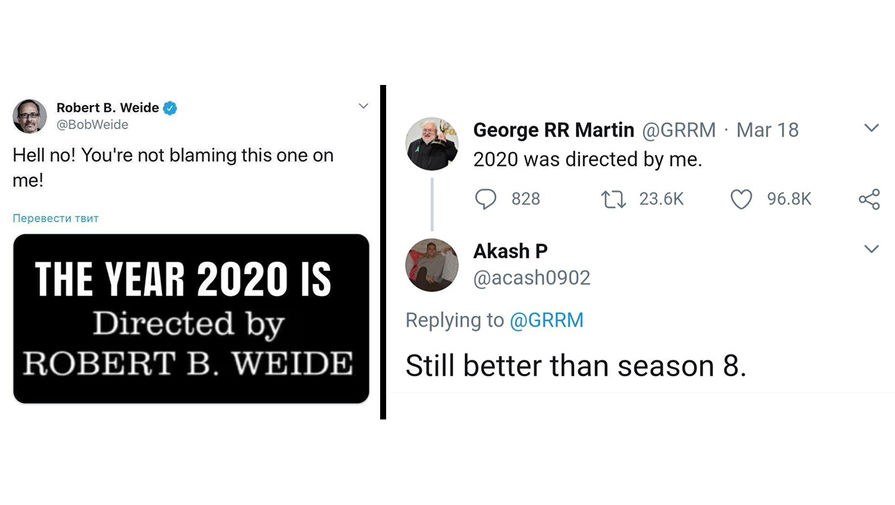The width and height of the screenshot is (895, 505).
Task: Open Robert B. Weide's profile picture
Action: [29, 116]
